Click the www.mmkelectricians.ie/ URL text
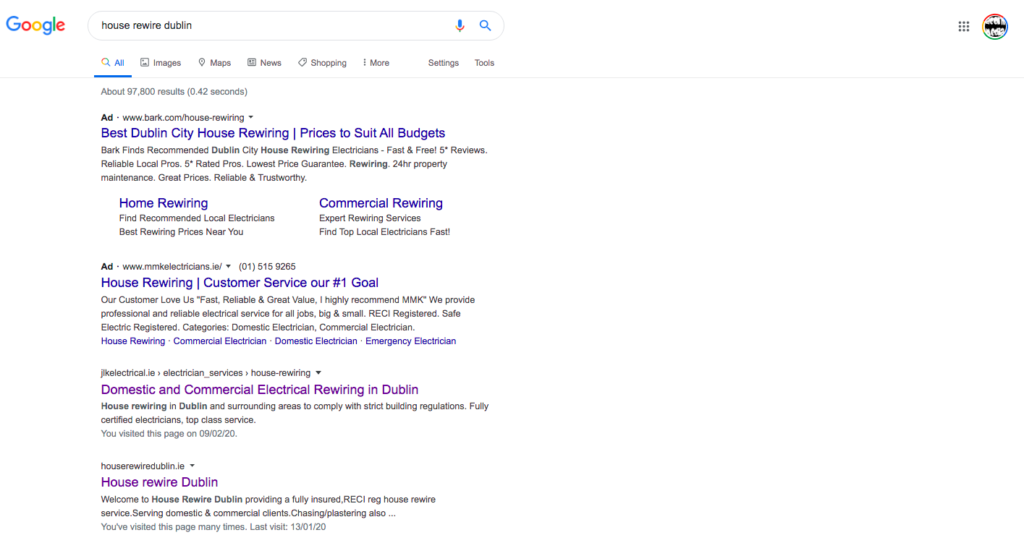Image resolution: width=1024 pixels, height=543 pixels. tap(172, 267)
